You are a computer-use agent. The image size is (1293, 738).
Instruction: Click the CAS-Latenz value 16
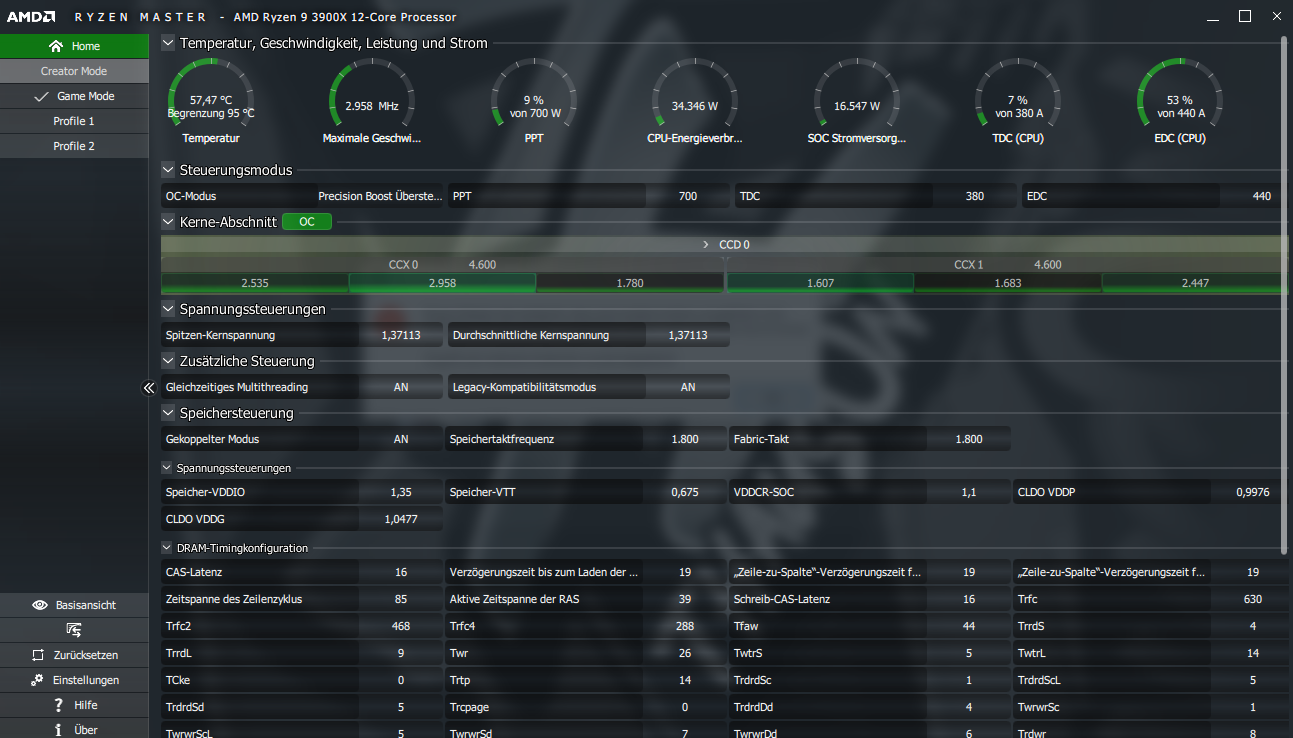[401, 572]
